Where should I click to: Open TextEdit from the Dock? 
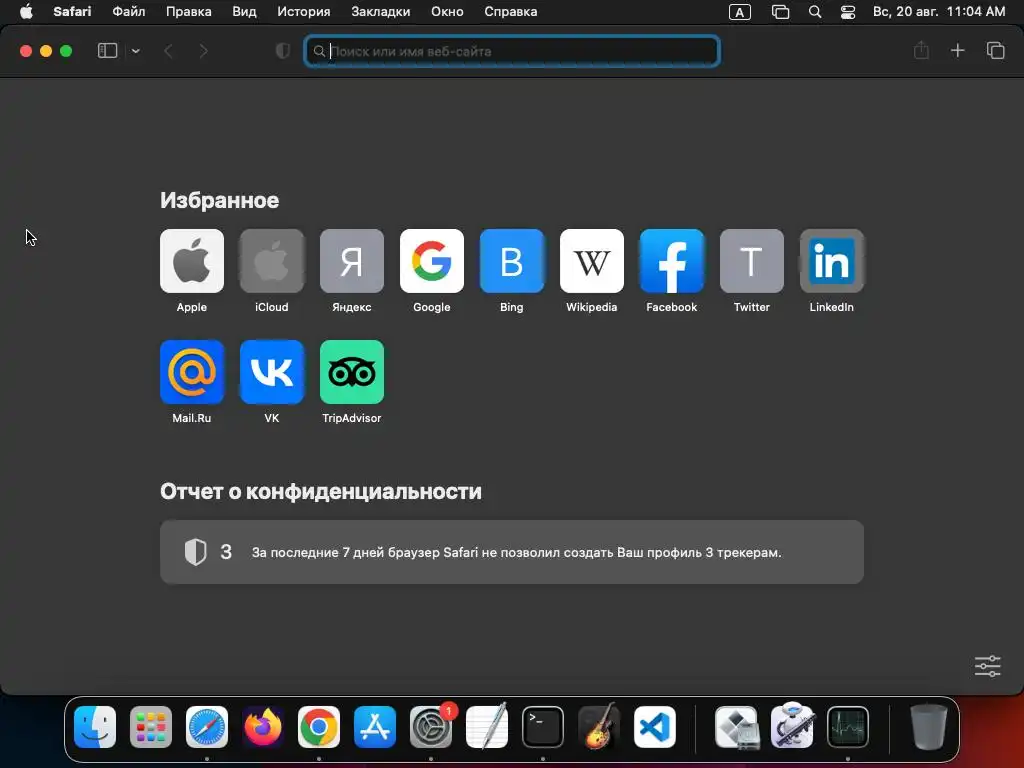click(487, 727)
